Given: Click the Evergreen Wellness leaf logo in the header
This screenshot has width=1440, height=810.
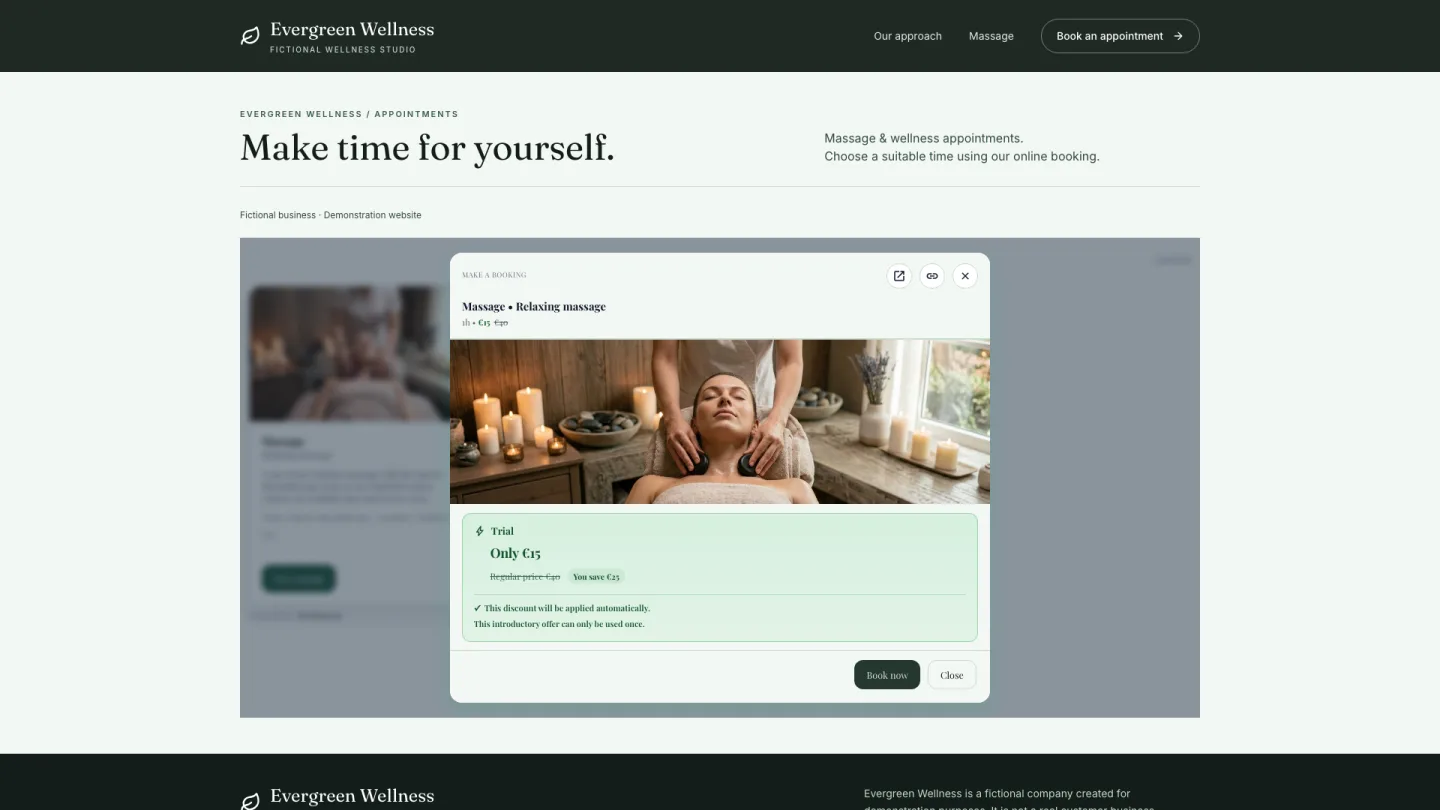Looking at the screenshot, I should coord(250,36).
